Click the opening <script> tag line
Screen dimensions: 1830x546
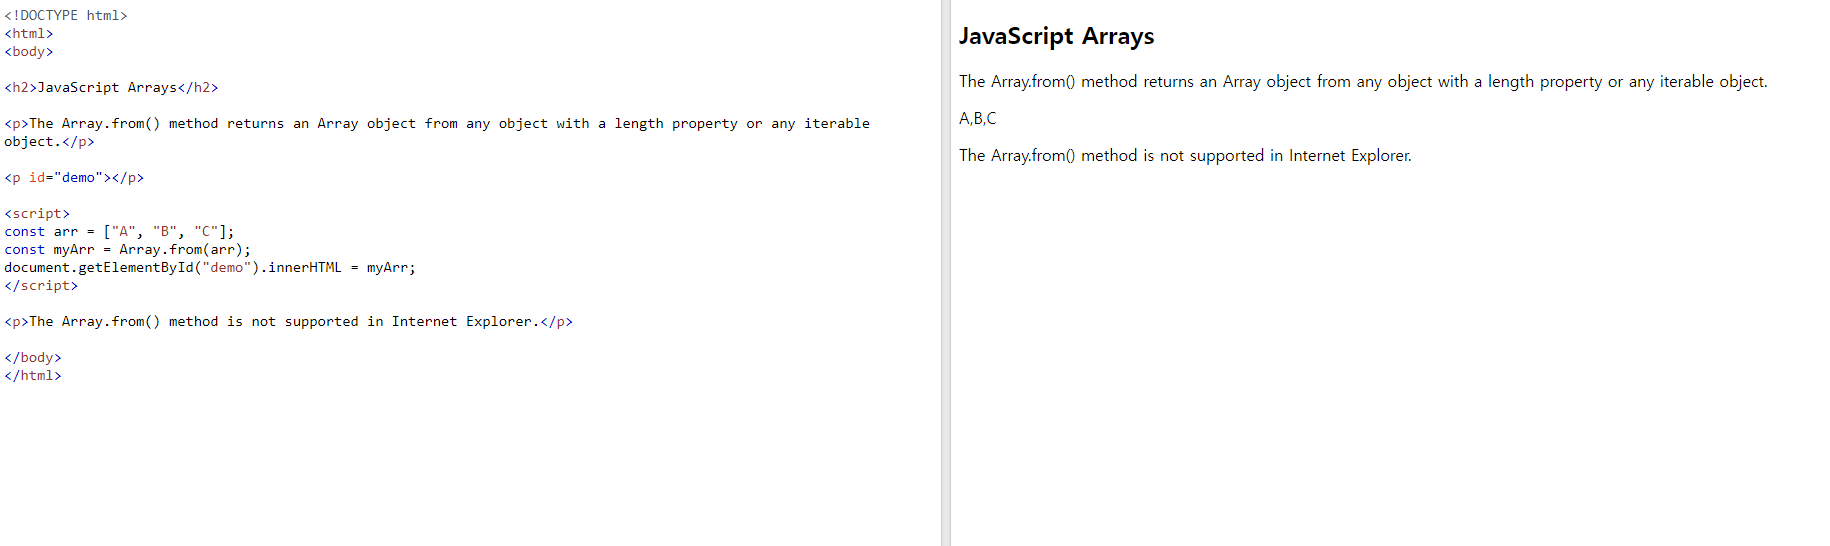[x=37, y=214]
